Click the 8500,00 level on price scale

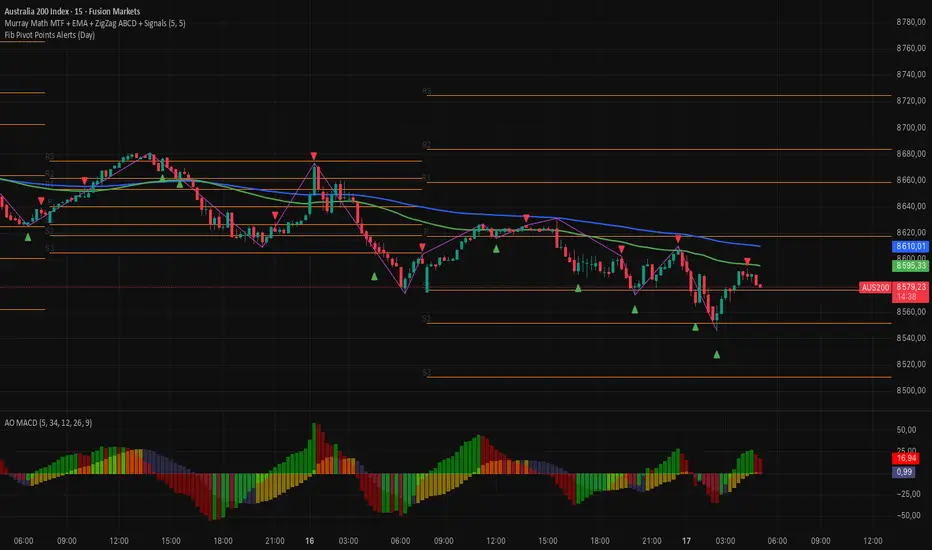tap(911, 390)
